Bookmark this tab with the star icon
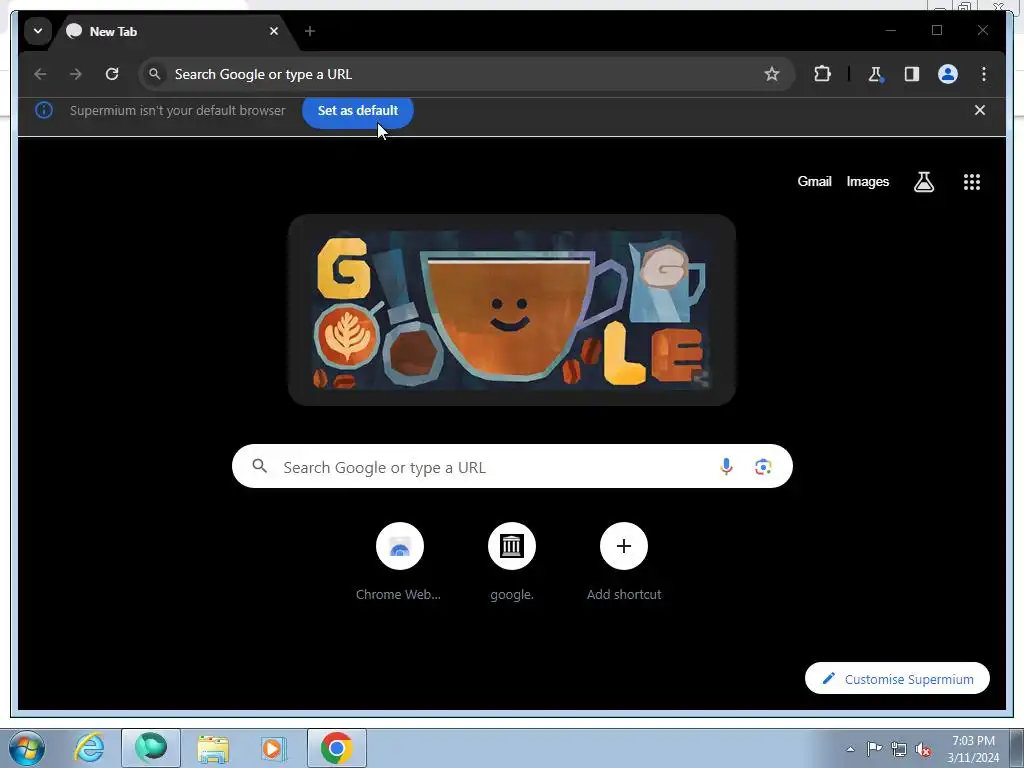The image size is (1024, 768). pyautogui.click(x=771, y=74)
